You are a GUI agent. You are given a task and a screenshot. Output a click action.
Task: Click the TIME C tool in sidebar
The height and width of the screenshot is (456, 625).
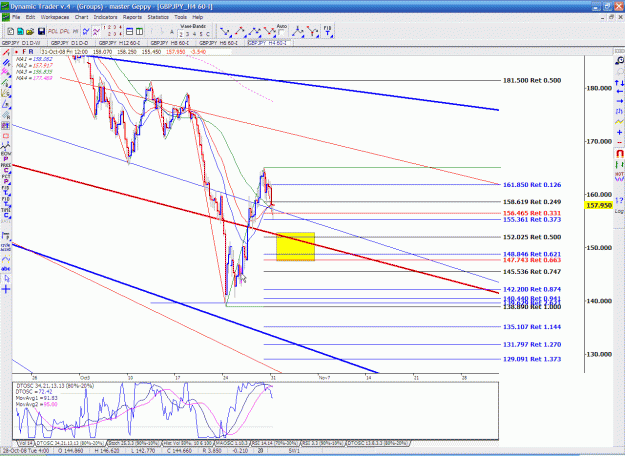click(x=6, y=213)
